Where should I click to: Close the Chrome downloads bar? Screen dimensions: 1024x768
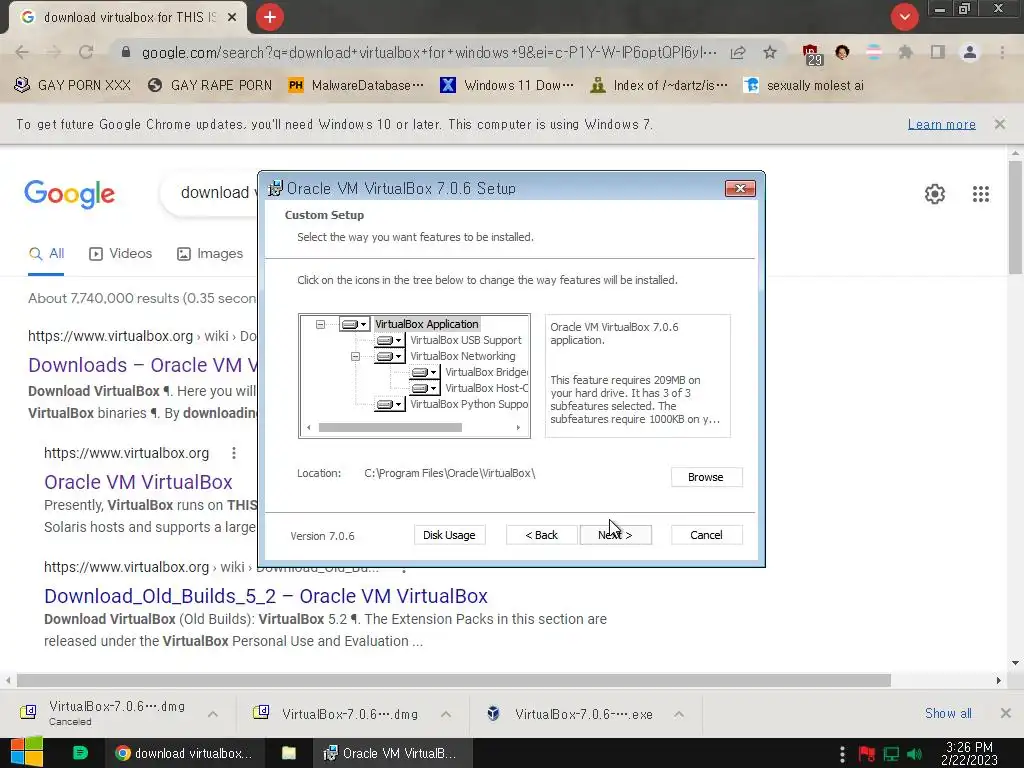pyautogui.click(x=1006, y=714)
